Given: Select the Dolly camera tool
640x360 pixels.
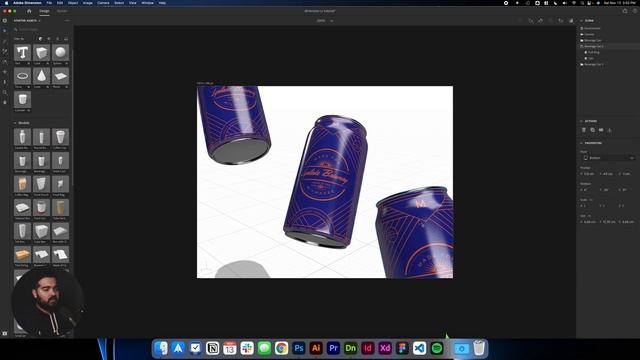Looking at the screenshot, I should (5, 82).
